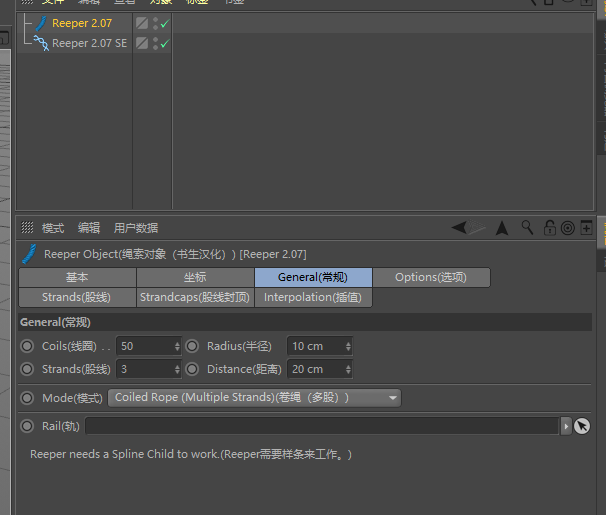
Task: Click the Reeper Object title text
Action: [175, 254]
